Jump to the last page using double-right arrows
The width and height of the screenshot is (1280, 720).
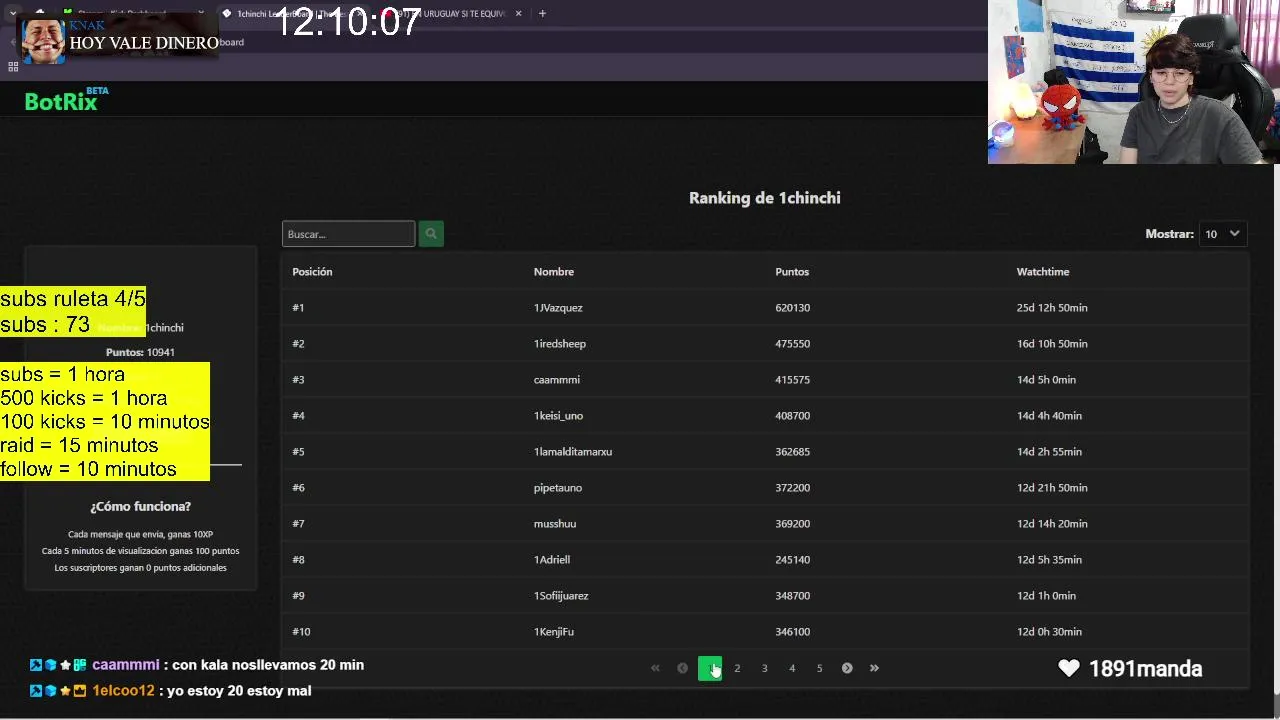[874, 668]
